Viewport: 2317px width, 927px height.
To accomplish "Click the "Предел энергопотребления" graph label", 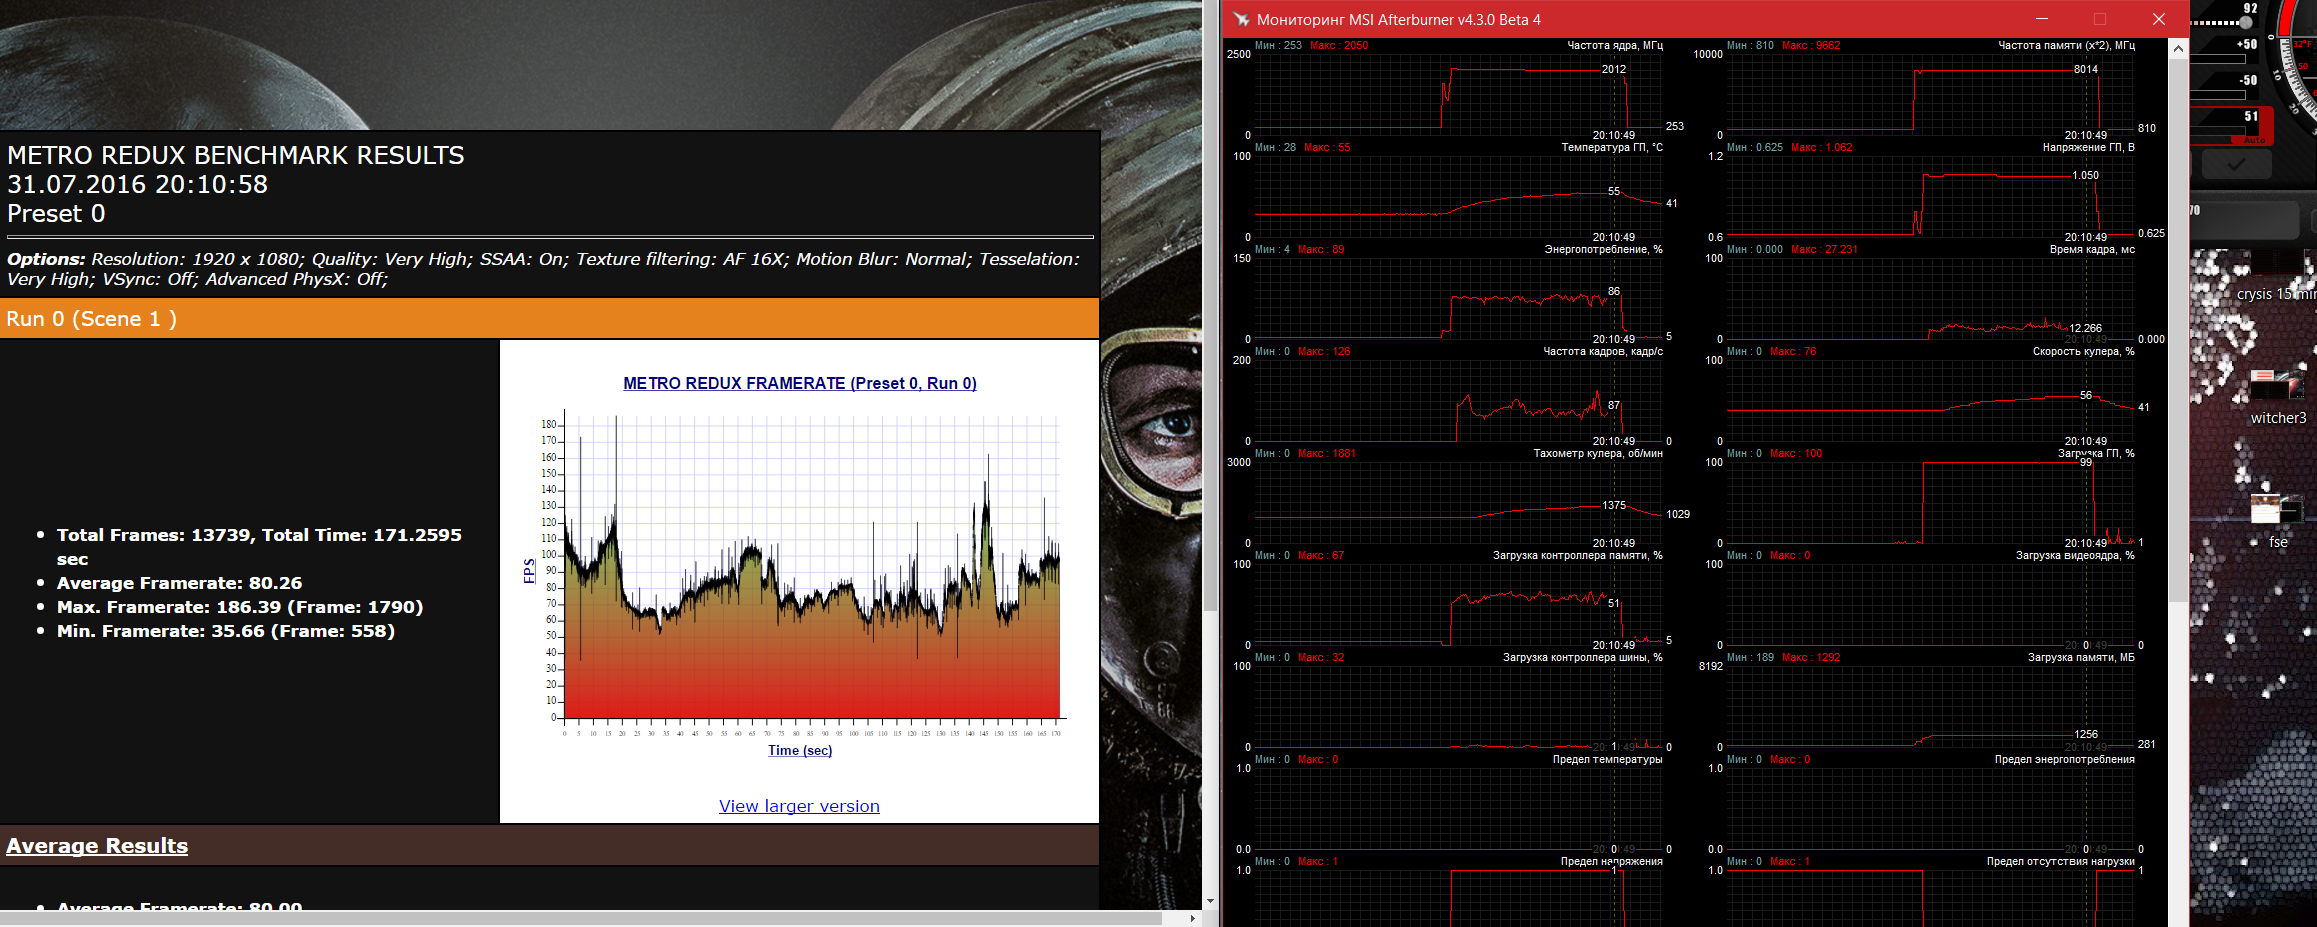I will (x=2064, y=759).
